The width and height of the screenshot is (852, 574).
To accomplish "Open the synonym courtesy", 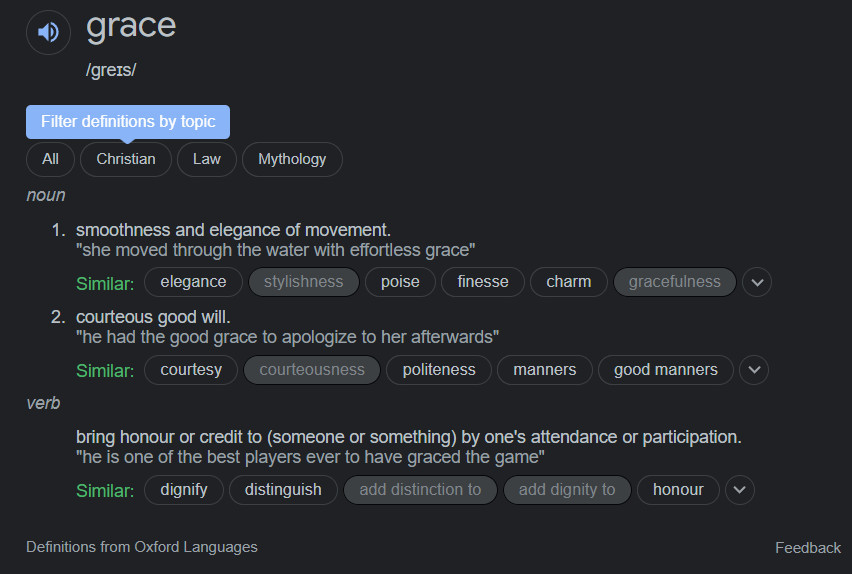I will (x=191, y=370).
